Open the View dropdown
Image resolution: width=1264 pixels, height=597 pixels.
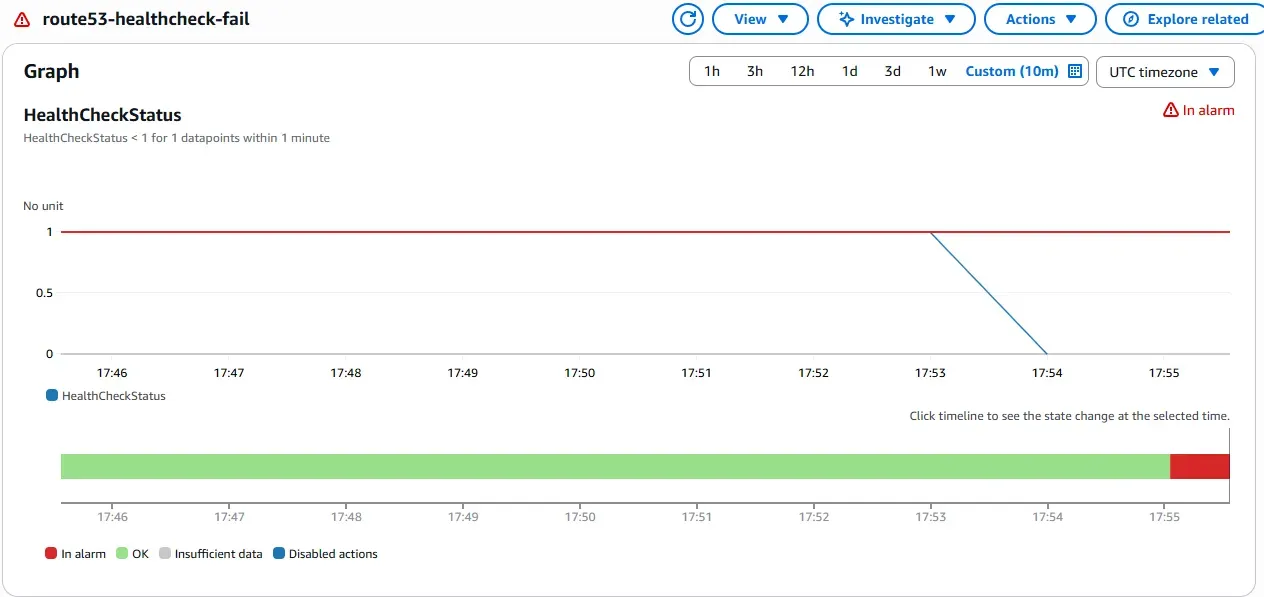pyautogui.click(x=760, y=18)
